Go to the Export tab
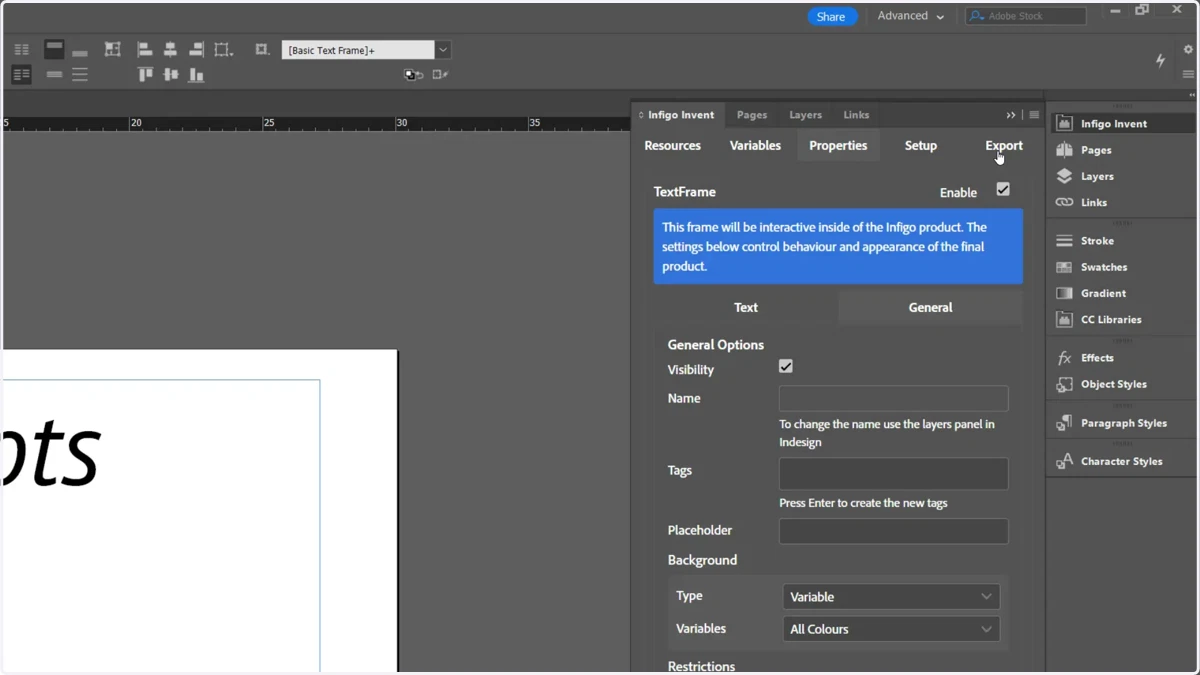Screen dimensions: 1200x675 point(1004,146)
